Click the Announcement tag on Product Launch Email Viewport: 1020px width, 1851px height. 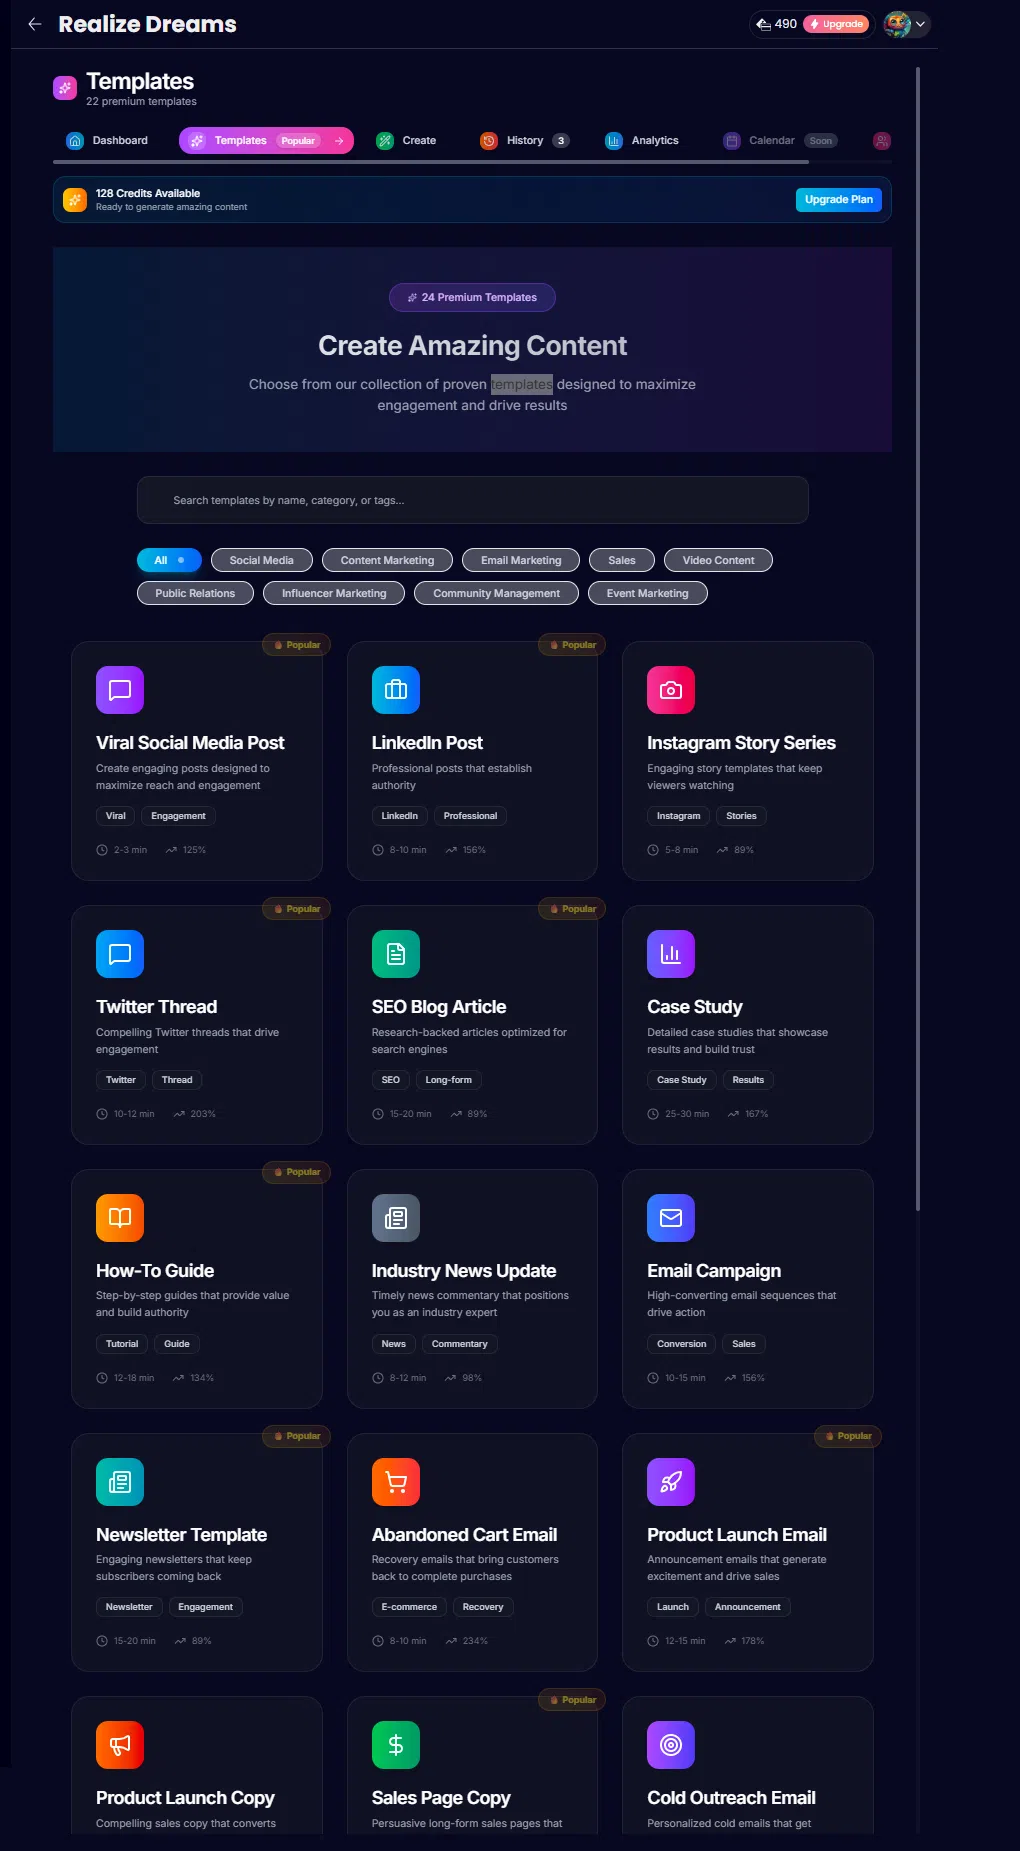click(747, 1607)
